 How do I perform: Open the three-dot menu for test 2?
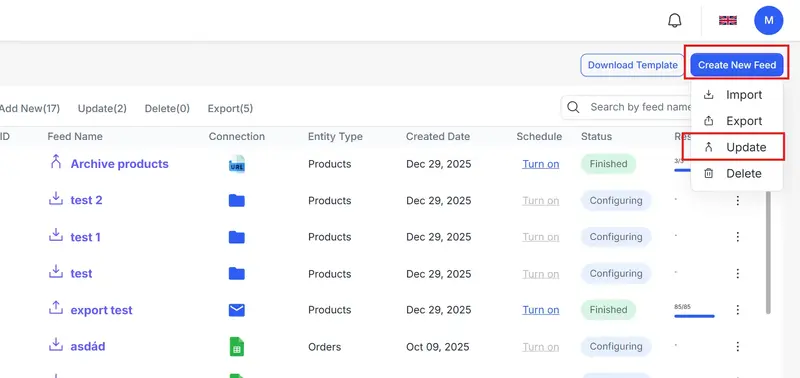pyautogui.click(x=737, y=200)
